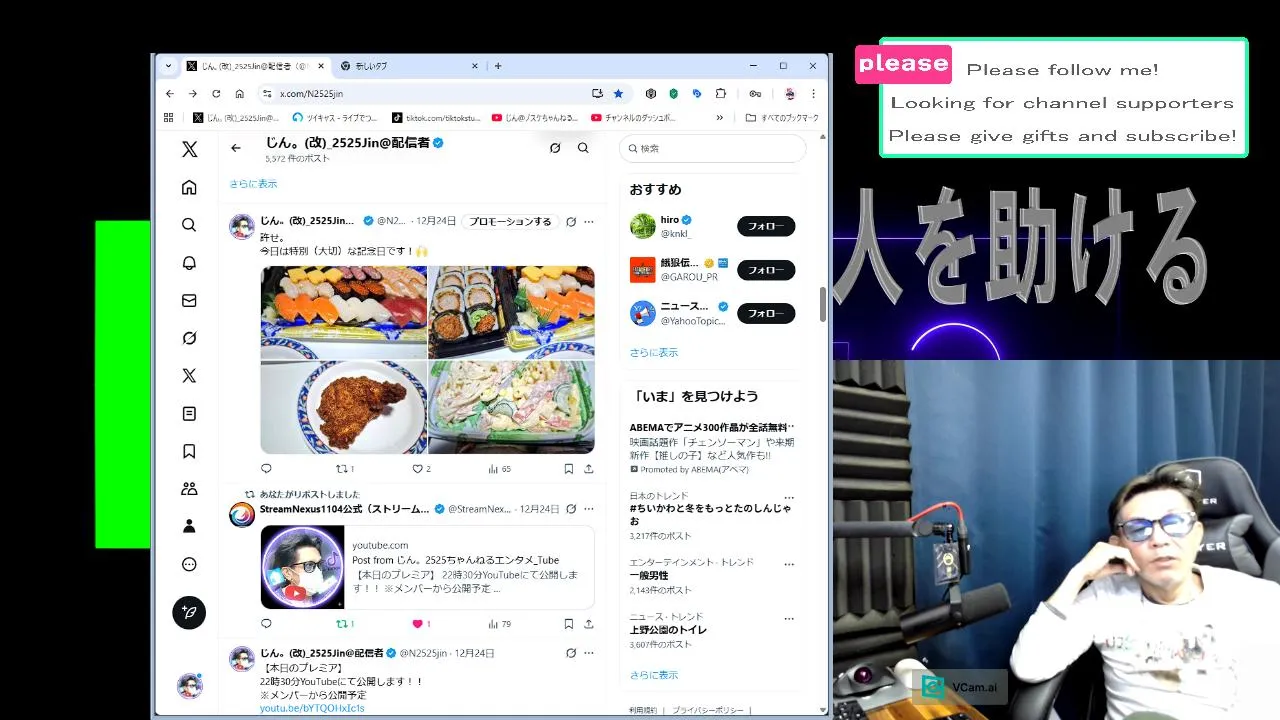Open more menu on StreamNexus1104 post
1280x720 pixels.
click(x=589, y=509)
